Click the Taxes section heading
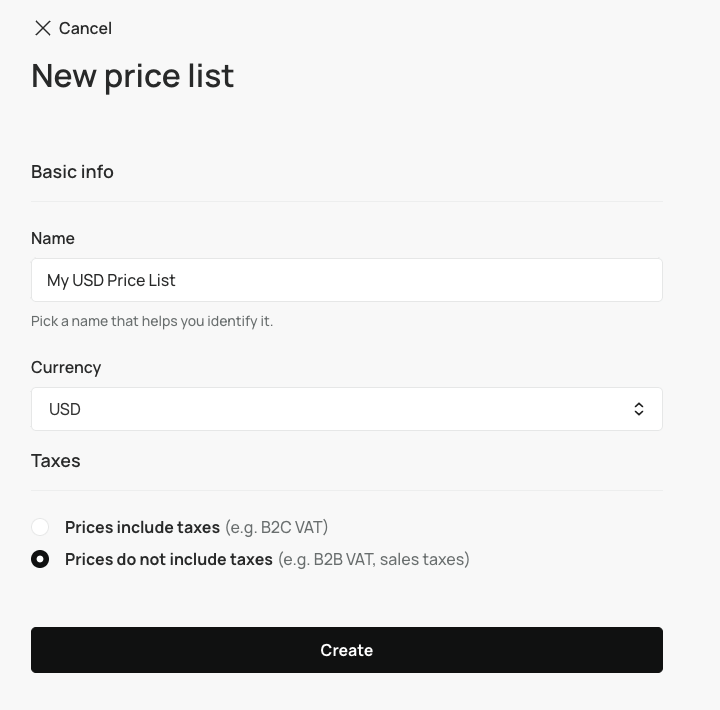The width and height of the screenshot is (720, 710). click(x=56, y=460)
